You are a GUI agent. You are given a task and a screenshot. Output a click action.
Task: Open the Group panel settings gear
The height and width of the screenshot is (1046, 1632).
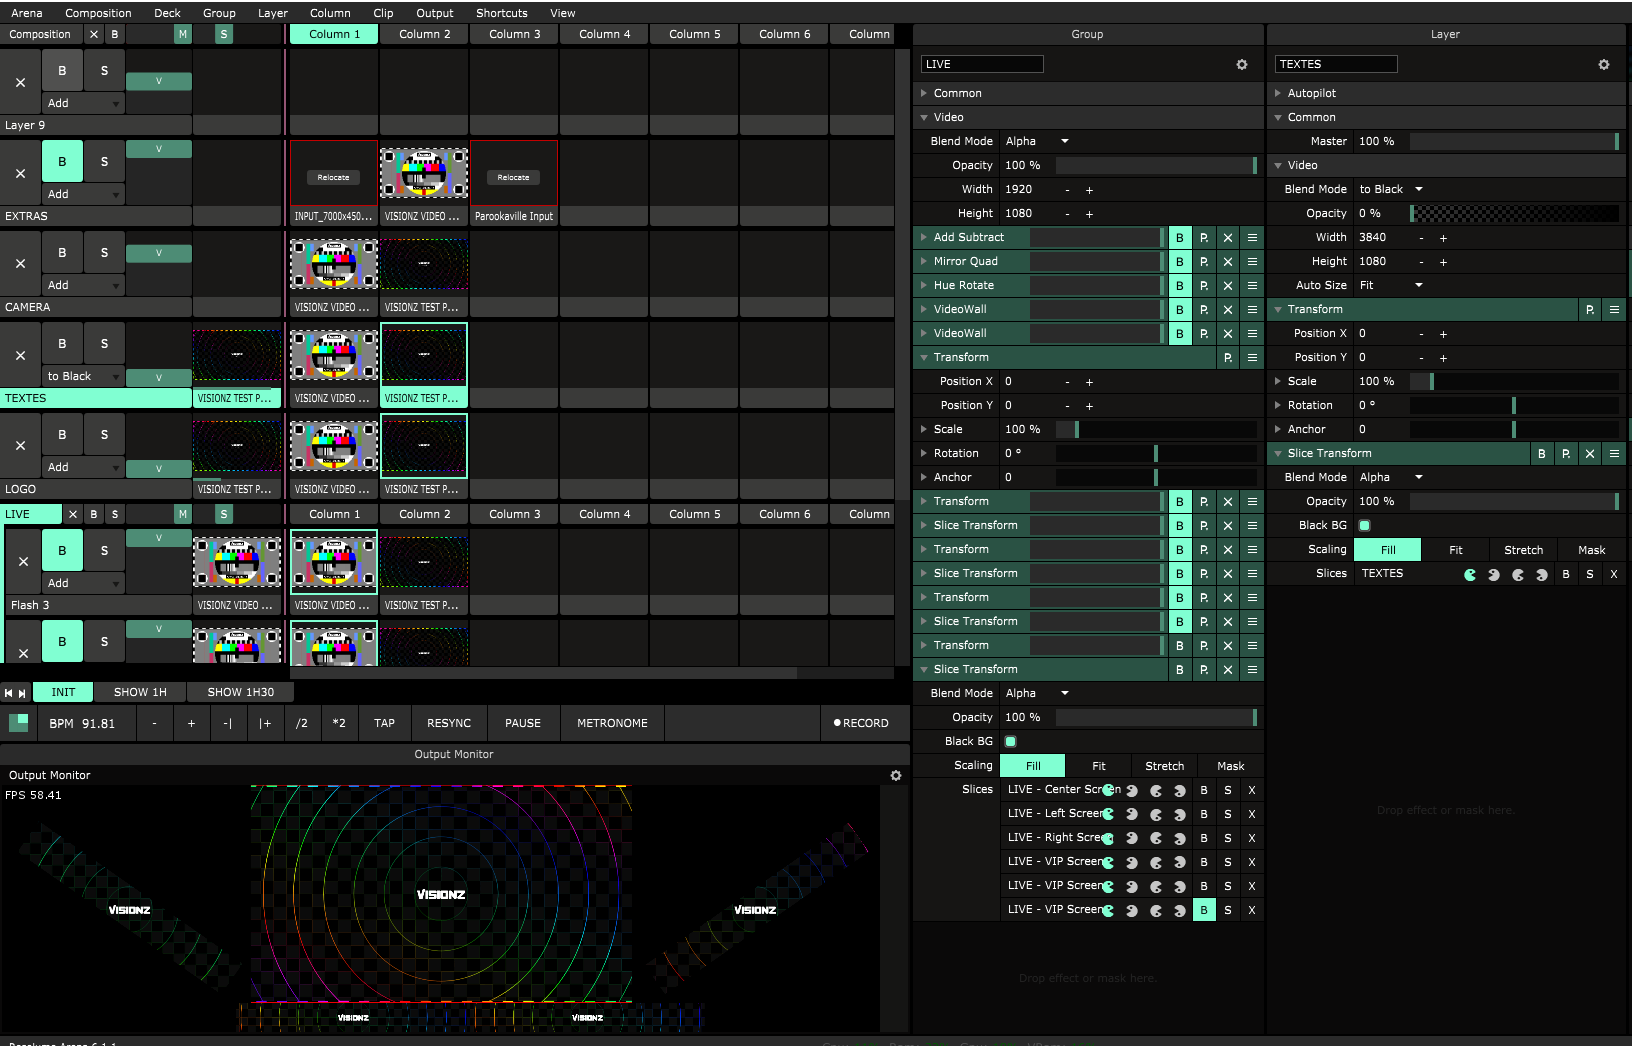pyautogui.click(x=1241, y=65)
